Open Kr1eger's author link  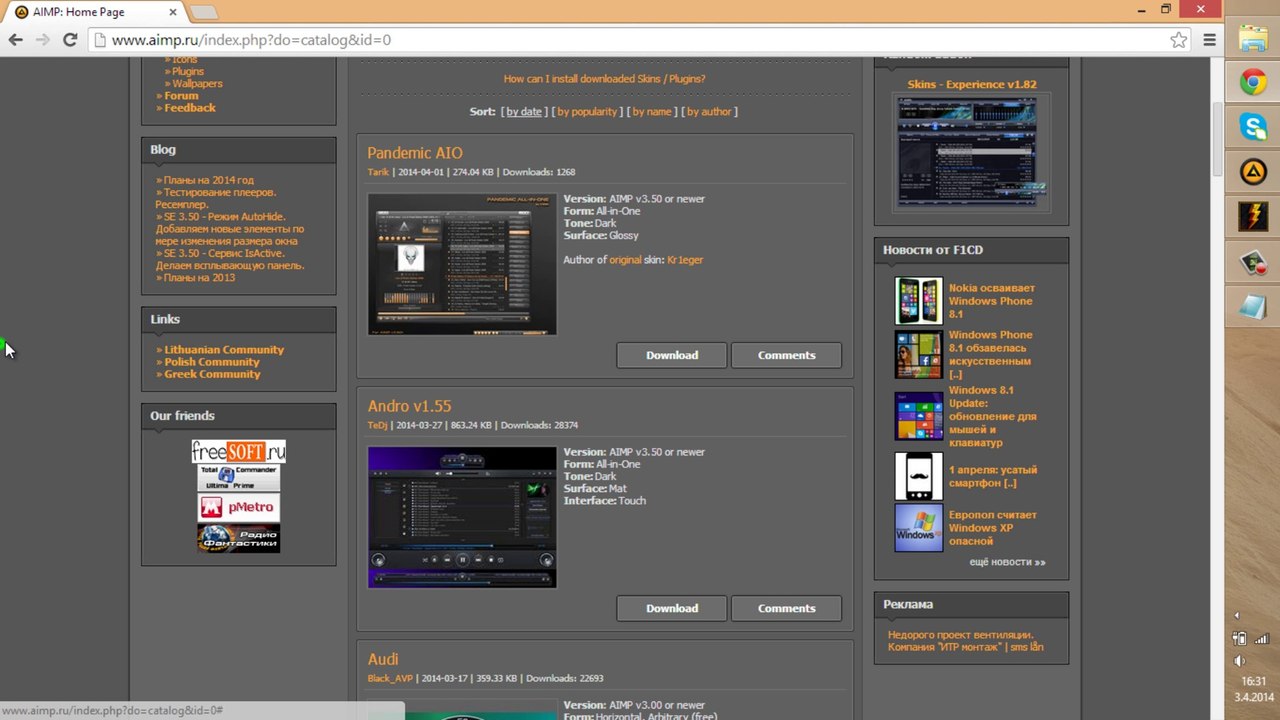(685, 260)
